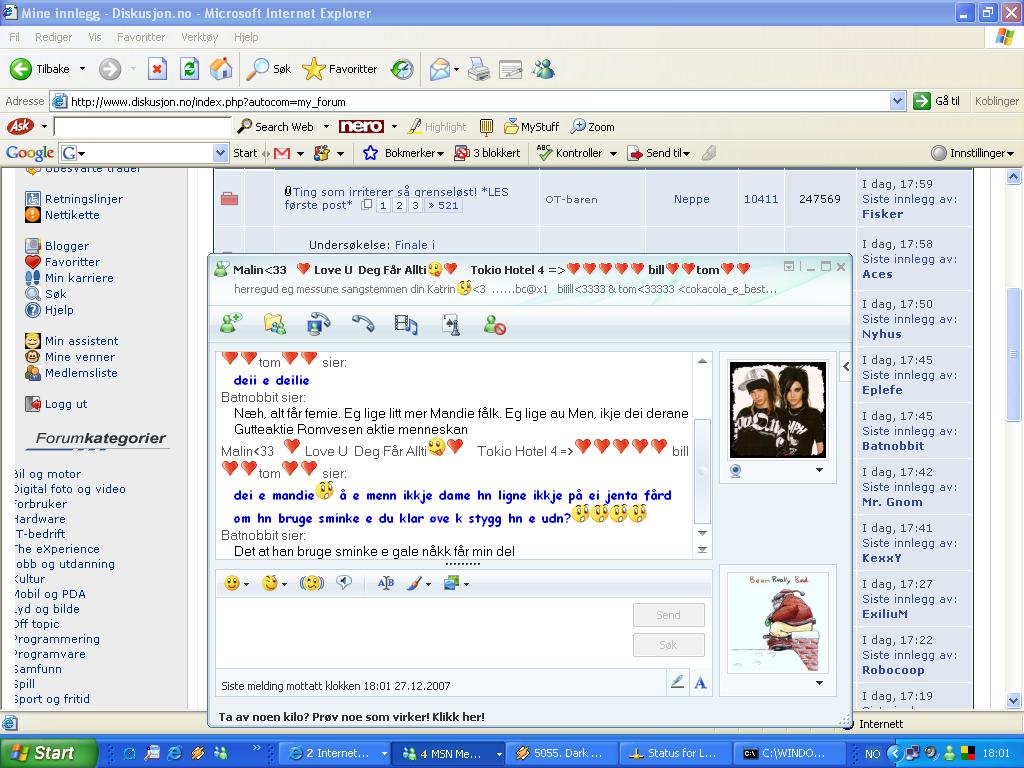The image size is (1024, 768).
Task: Block this contact with the block icon
Action: pos(494,323)
